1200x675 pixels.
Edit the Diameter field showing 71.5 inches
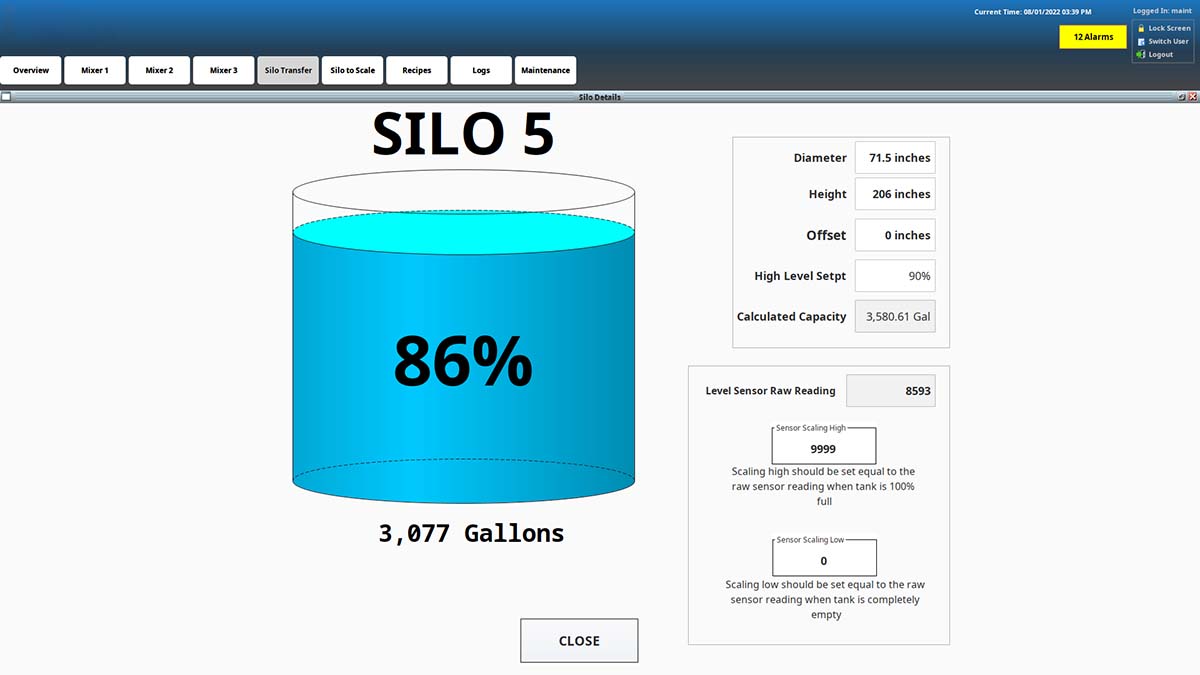coord(895,158)
